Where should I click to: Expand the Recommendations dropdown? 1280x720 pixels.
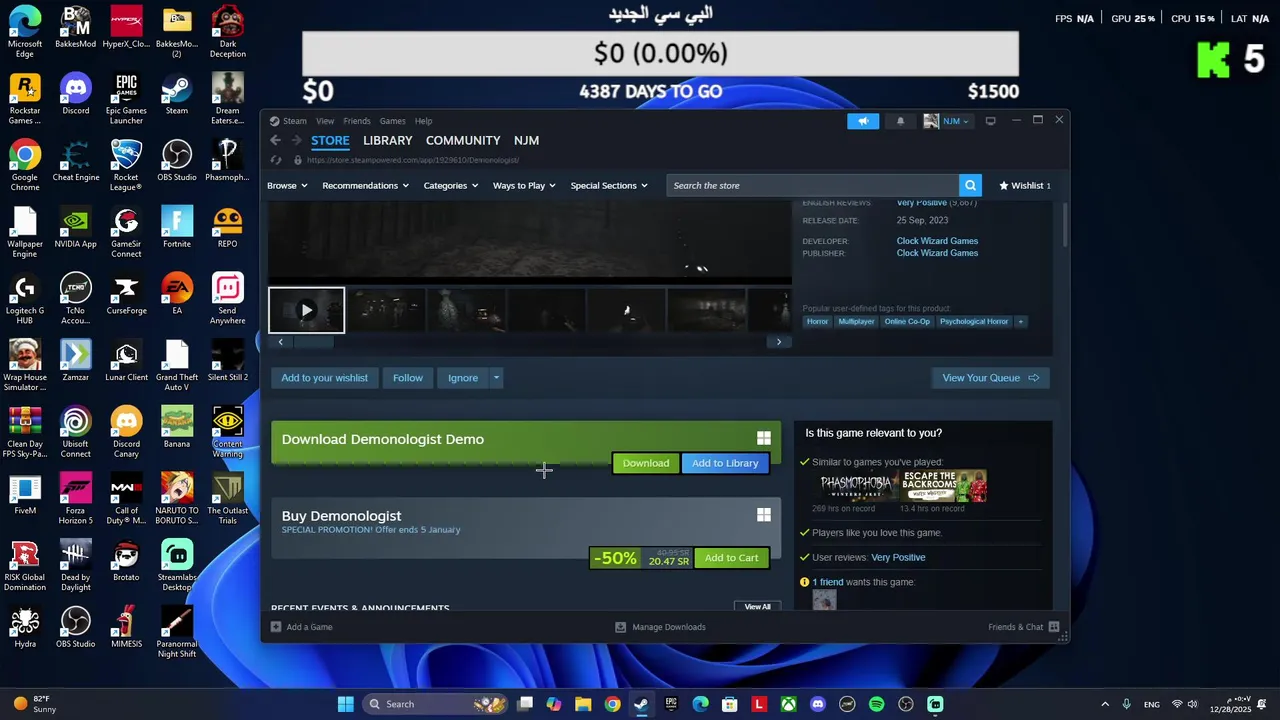pyautogui.click(x=365, y=185)
